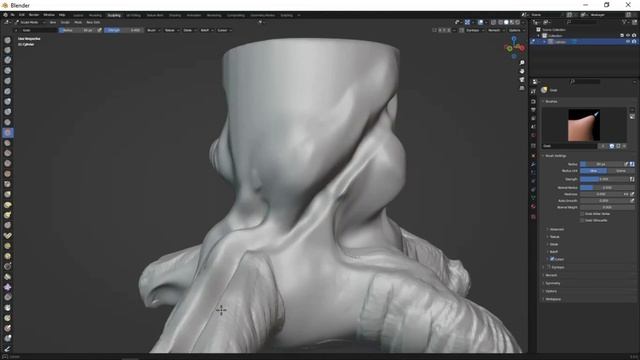Viewport: 640px width, 360px height.
Task: Select the Draw sculpt brush tool
Action: 7,40
